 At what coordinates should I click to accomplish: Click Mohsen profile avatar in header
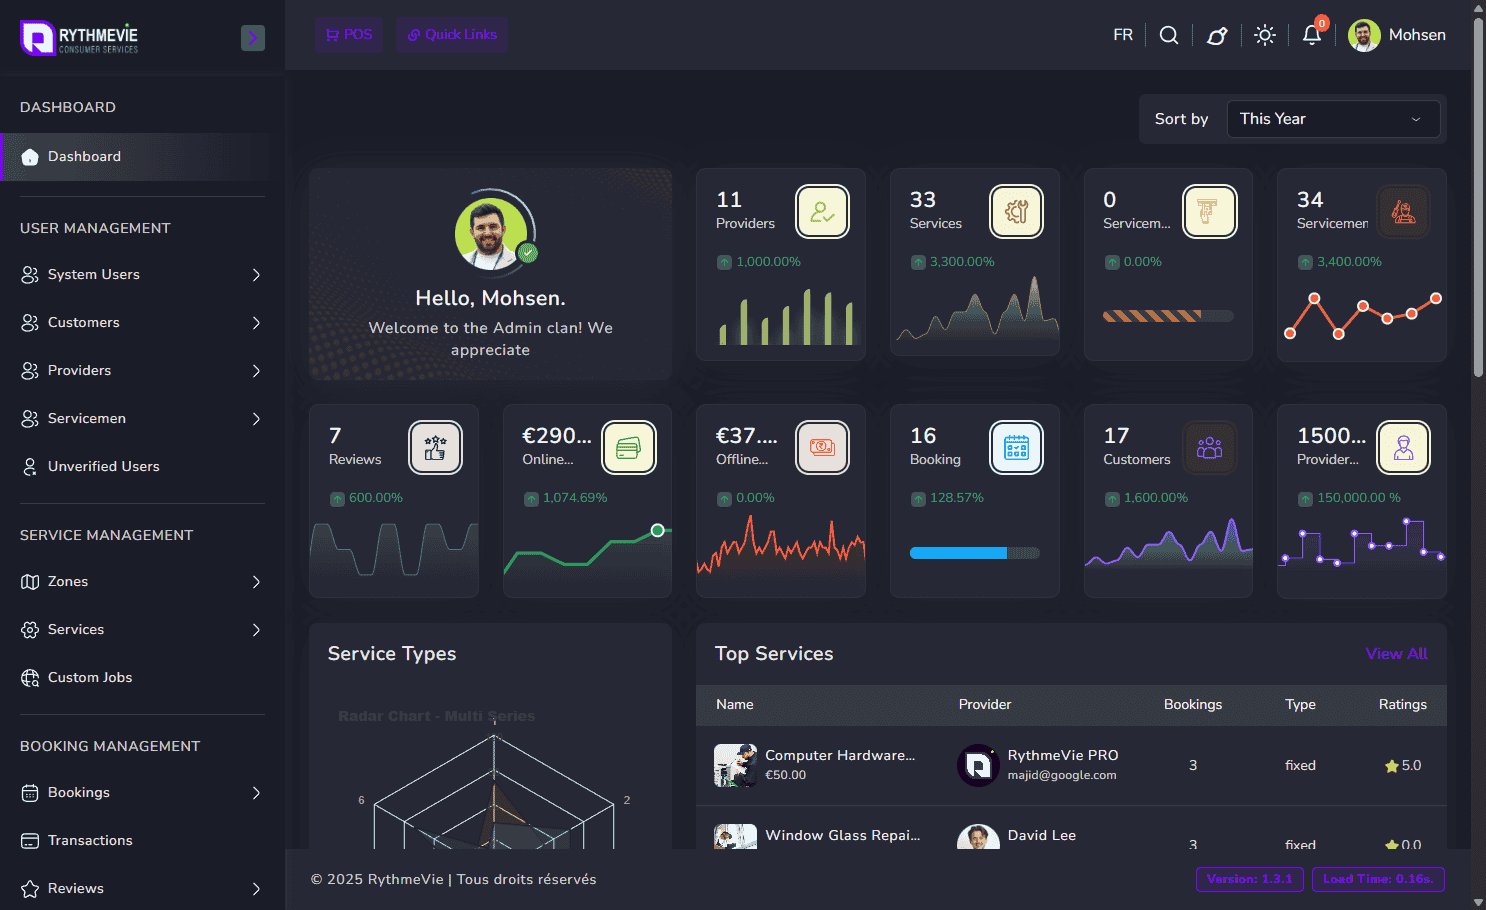[1364, 35]
